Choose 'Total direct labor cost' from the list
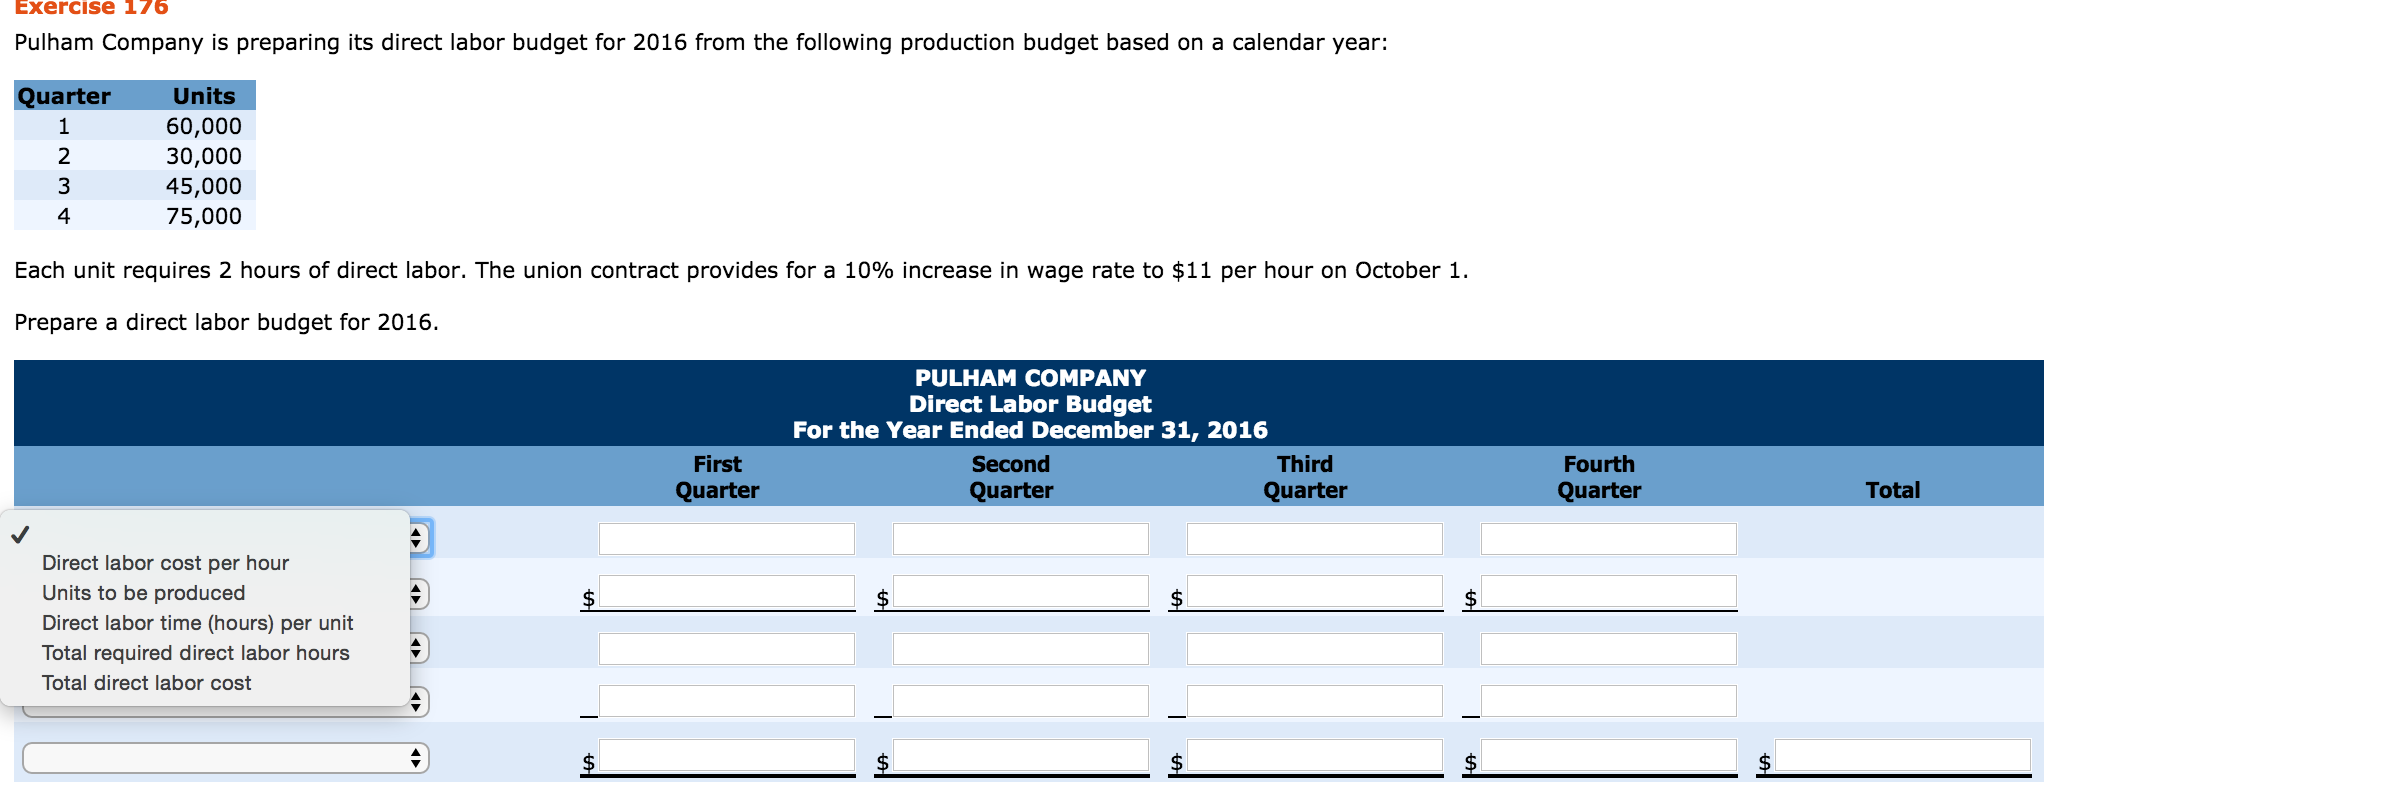Image resolution: width=2398 pixels, height=810 pixels. click(x=145, y=683)
